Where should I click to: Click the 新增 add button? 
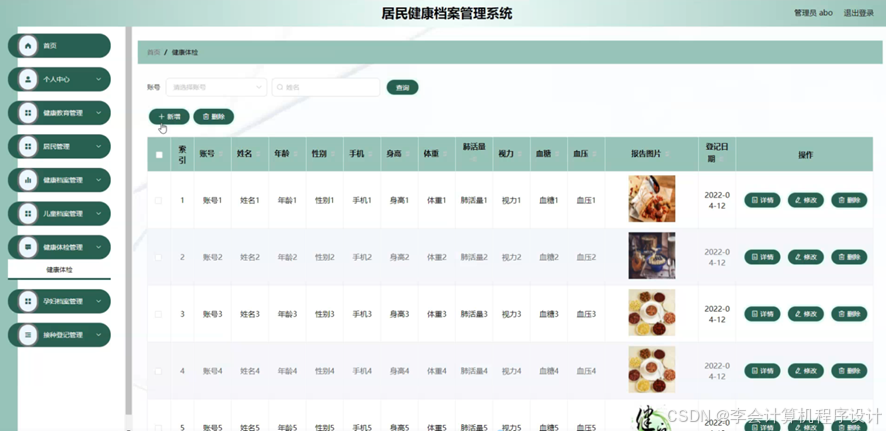(169, 116)
